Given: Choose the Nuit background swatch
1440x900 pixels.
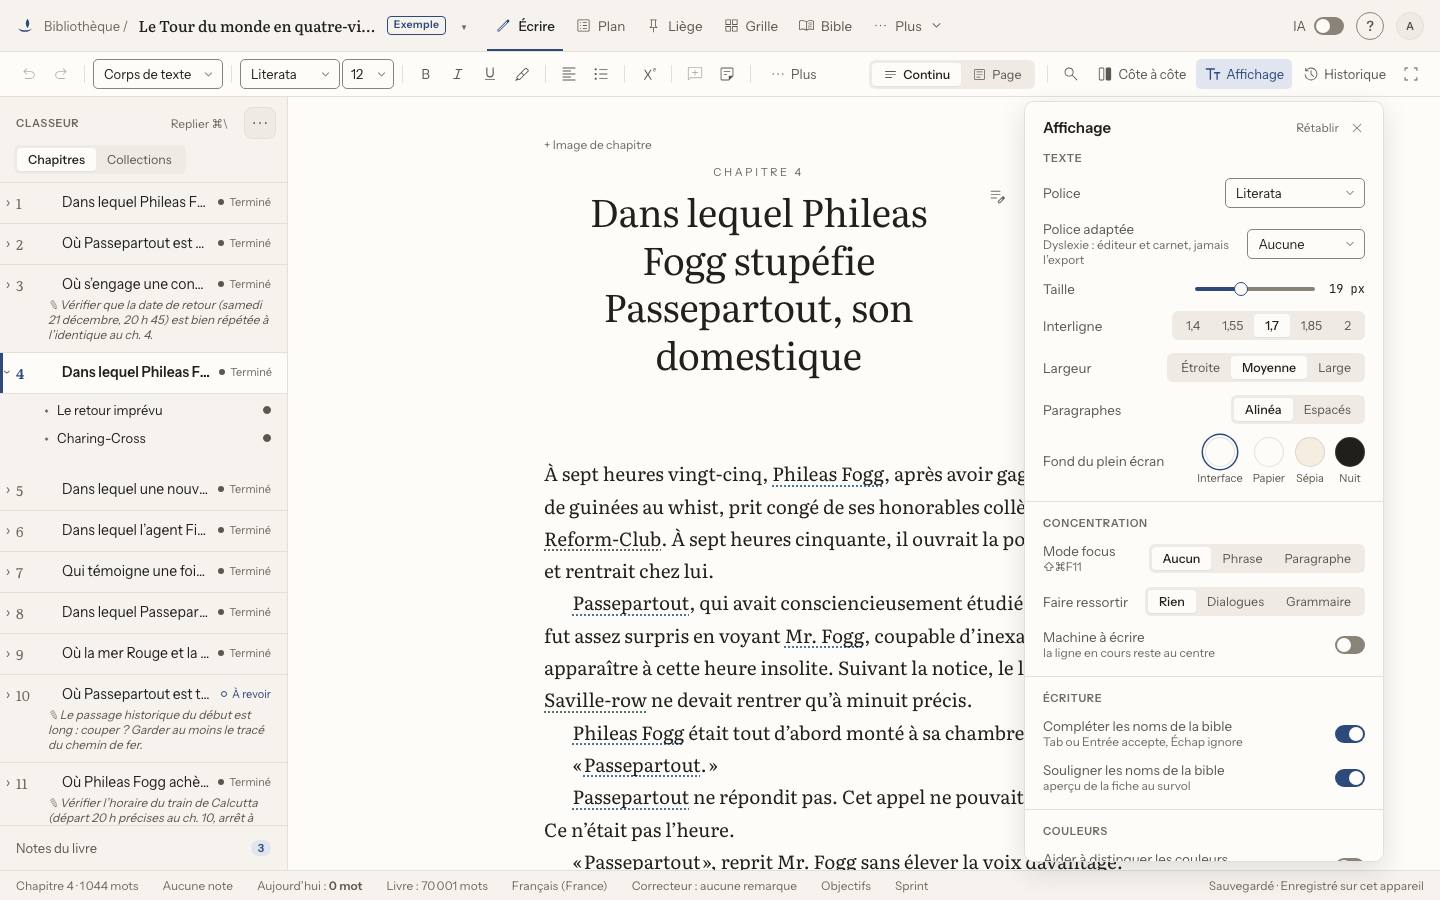Looking at the screenshot, I should [1349, 452].
